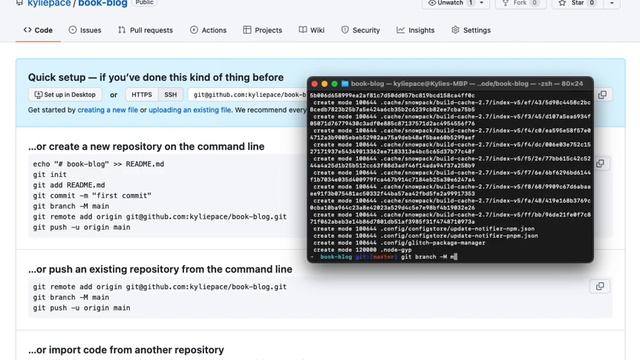Follow the 'creating a new file' link

pos(108,110)
